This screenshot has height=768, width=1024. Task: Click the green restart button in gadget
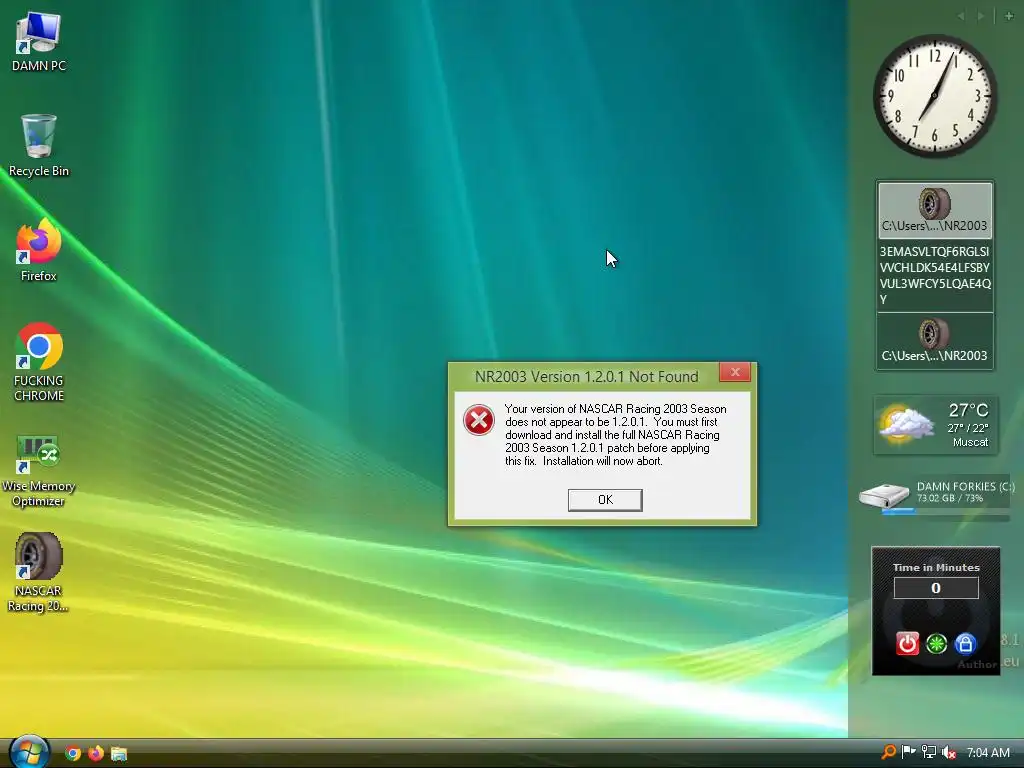(x=936, y=644)
